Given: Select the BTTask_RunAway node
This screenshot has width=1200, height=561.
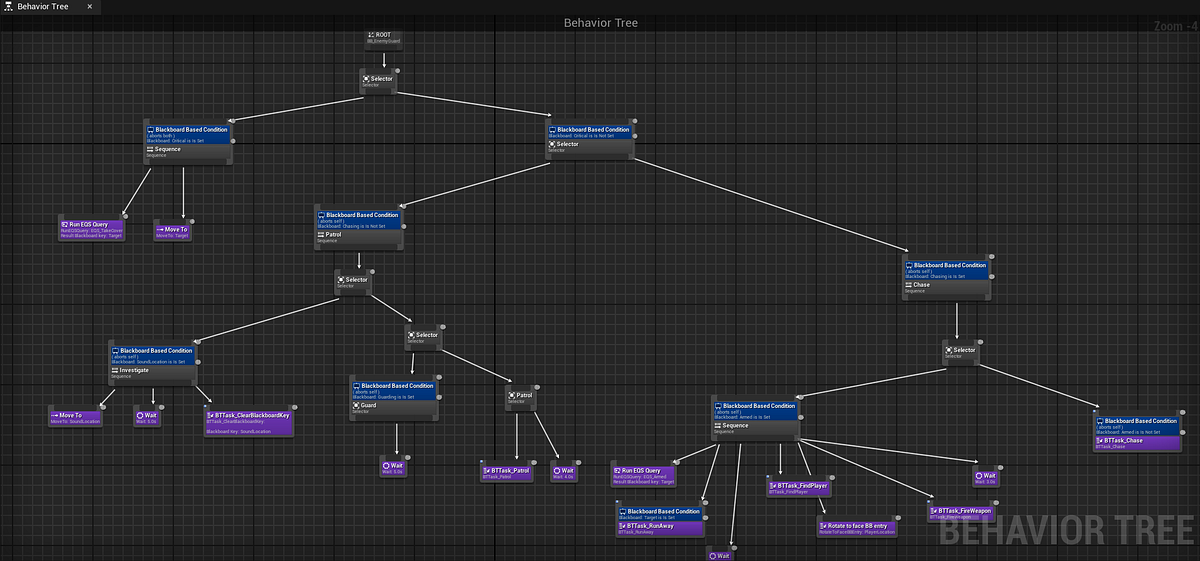Looking at the screenshot, I should click(659, 527).
